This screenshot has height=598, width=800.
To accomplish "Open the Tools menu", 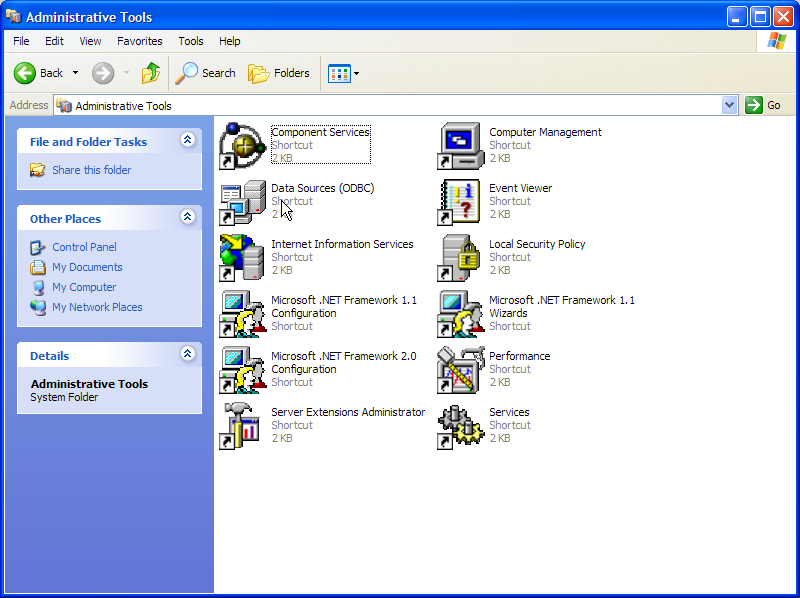I will click(x=191, y=41).
